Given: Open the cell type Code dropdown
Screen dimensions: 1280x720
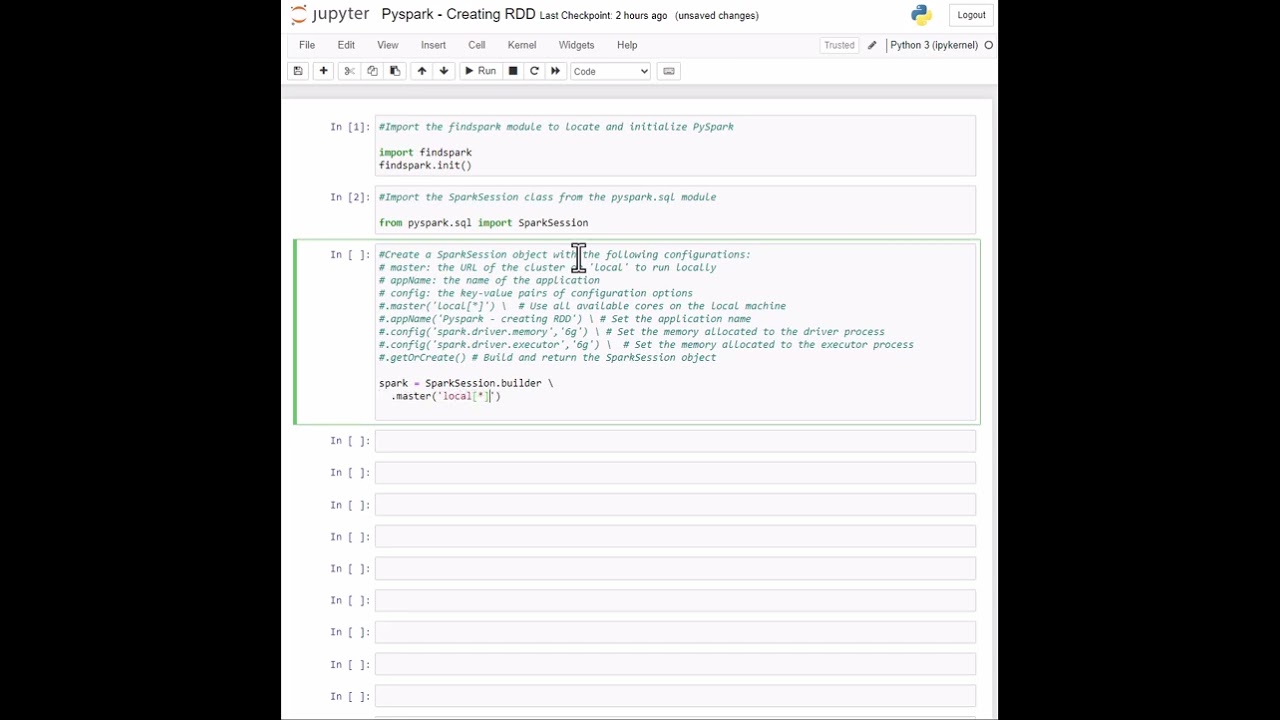Looking at the screenshot, I should click(610, 71).
